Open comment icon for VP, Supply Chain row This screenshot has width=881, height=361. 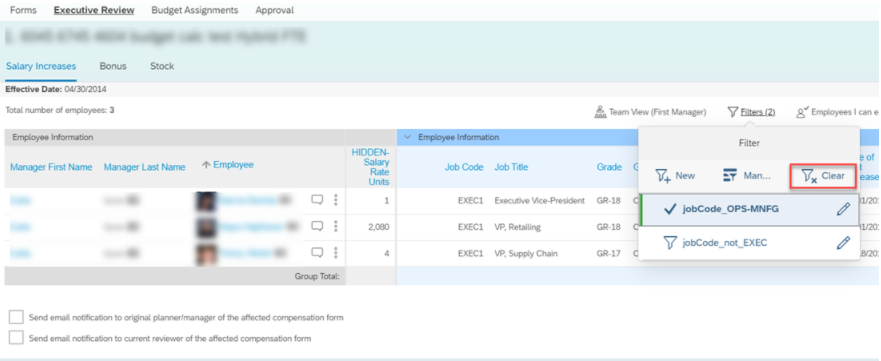[x=317, y=253]
